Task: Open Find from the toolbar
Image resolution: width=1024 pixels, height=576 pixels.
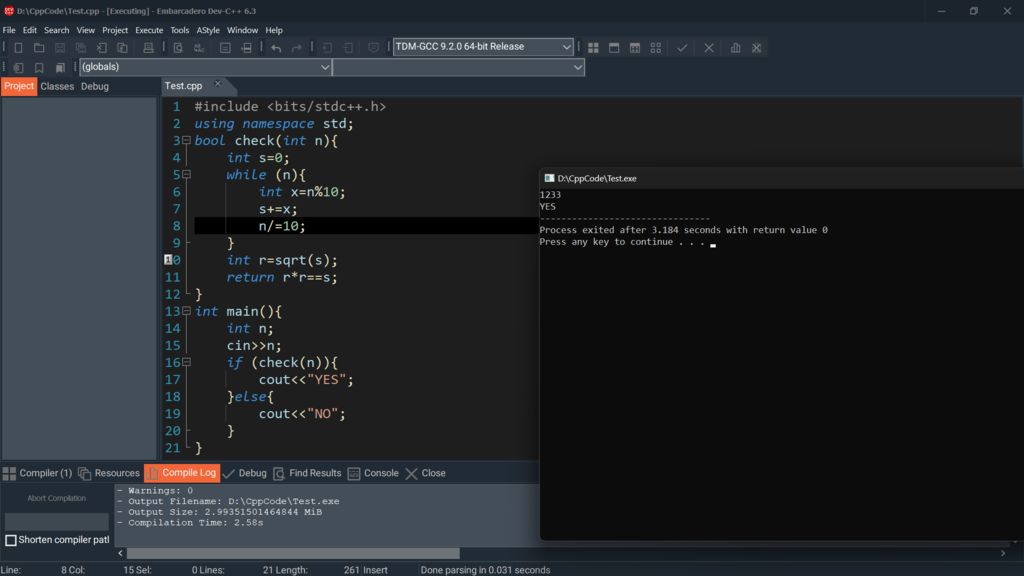Action: [x=178, y=48]
